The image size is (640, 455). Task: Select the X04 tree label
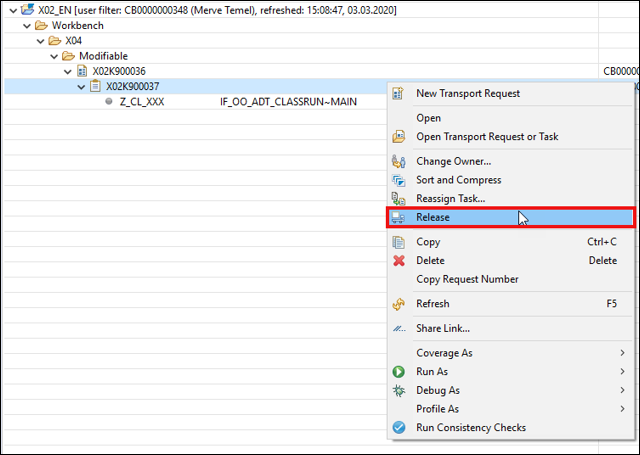click(x=73, y=41)
